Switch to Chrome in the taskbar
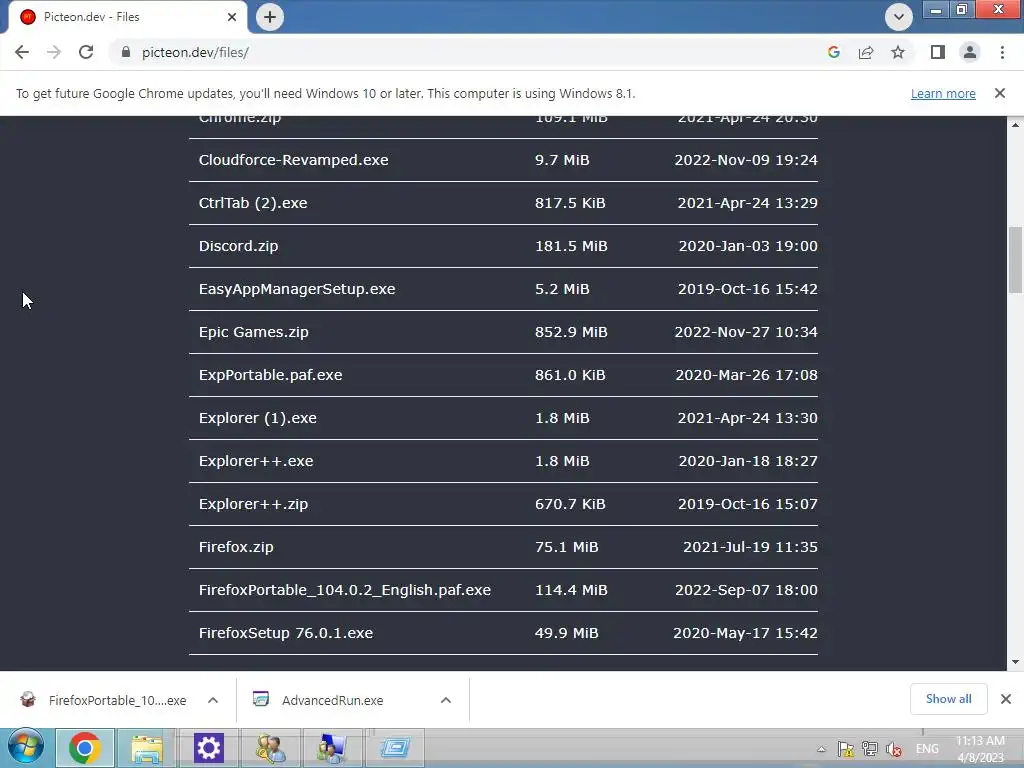1024x768 pixels. 85,748
